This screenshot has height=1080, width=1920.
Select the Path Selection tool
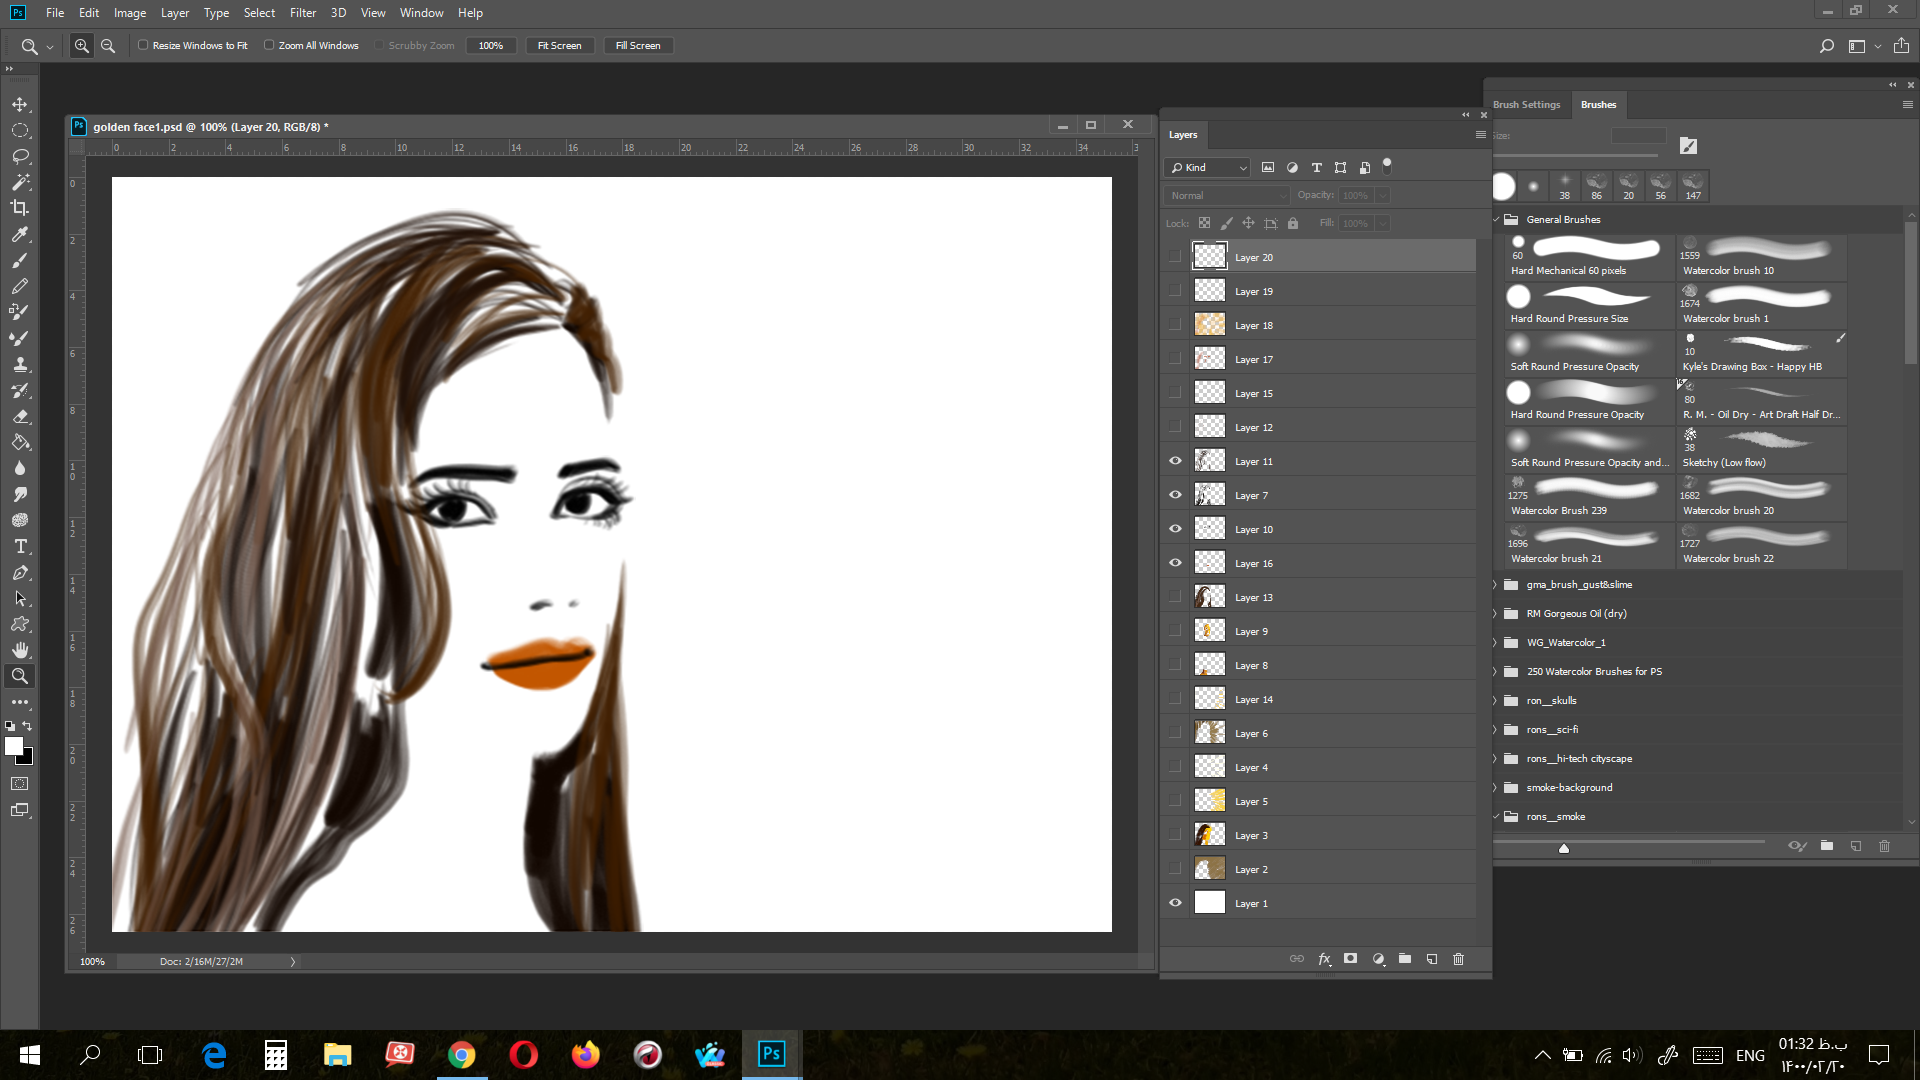19,598
